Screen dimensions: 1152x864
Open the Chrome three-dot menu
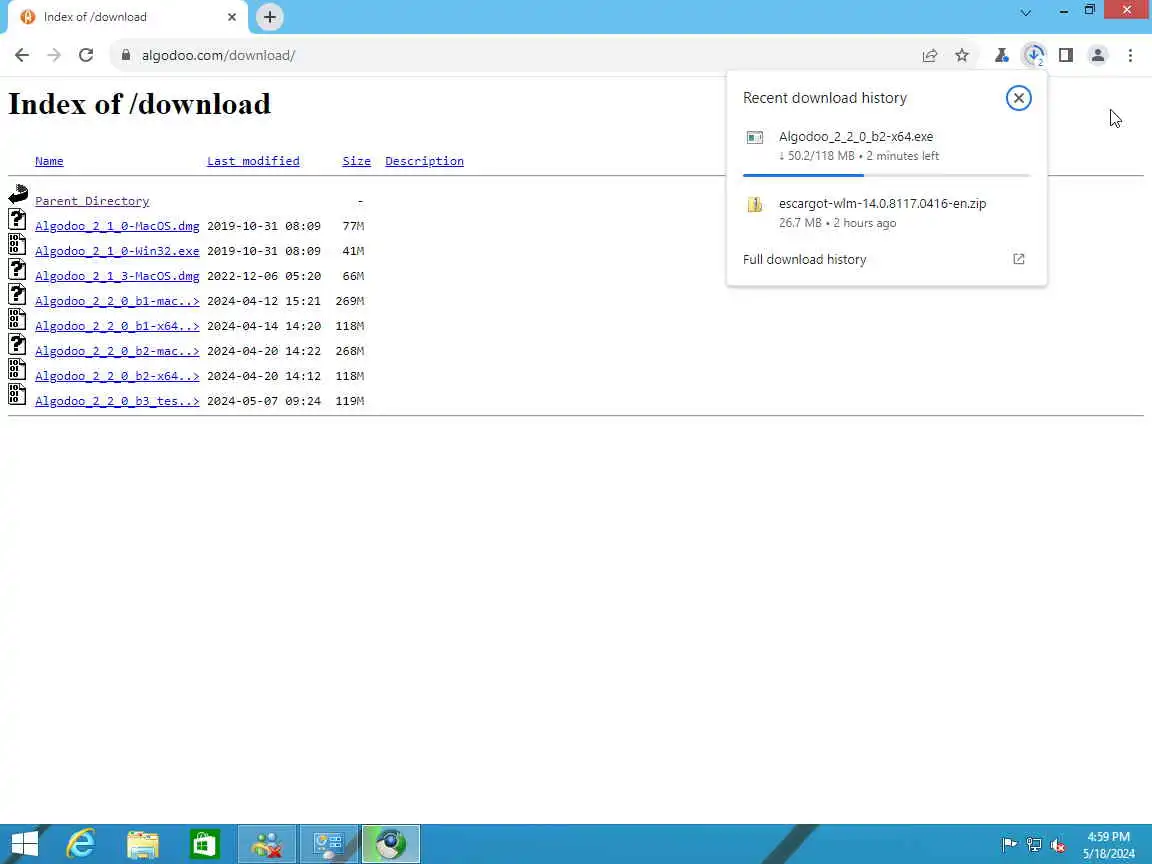tap(1130, 55)
